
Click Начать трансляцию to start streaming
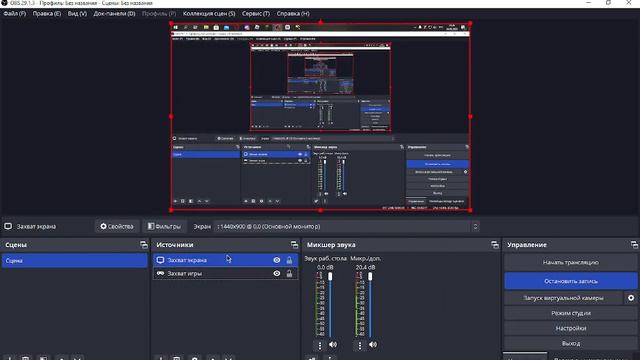tap(571, 262)
